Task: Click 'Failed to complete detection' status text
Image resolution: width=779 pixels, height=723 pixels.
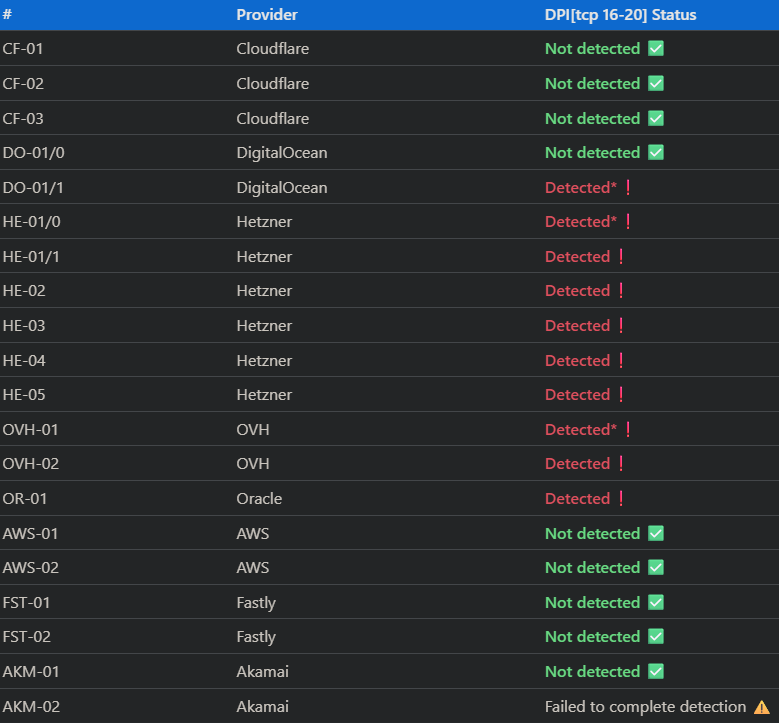Action: point(645,707)
